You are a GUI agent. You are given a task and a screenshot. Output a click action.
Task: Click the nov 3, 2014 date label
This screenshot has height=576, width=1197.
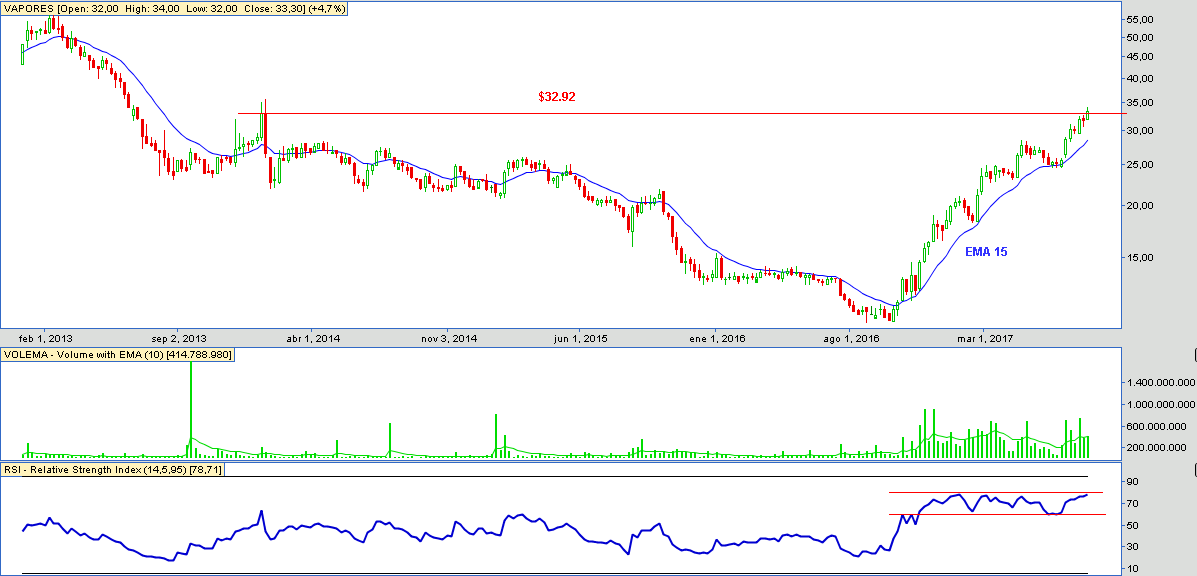(448, 337)
